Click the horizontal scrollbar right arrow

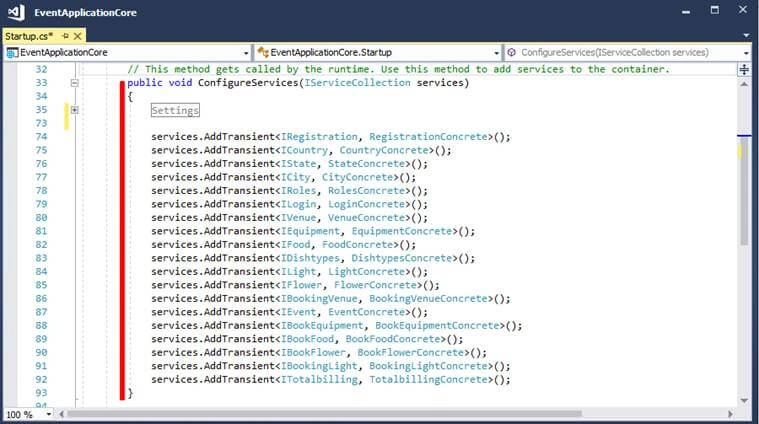730,414
